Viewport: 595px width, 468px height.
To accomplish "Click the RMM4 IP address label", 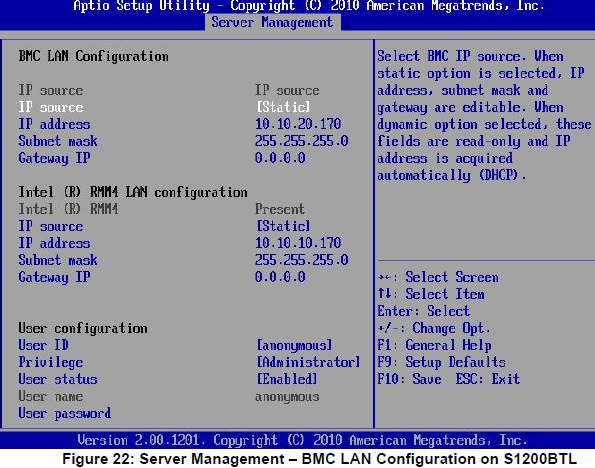I will pyautogui.click(x=54, y=243).
